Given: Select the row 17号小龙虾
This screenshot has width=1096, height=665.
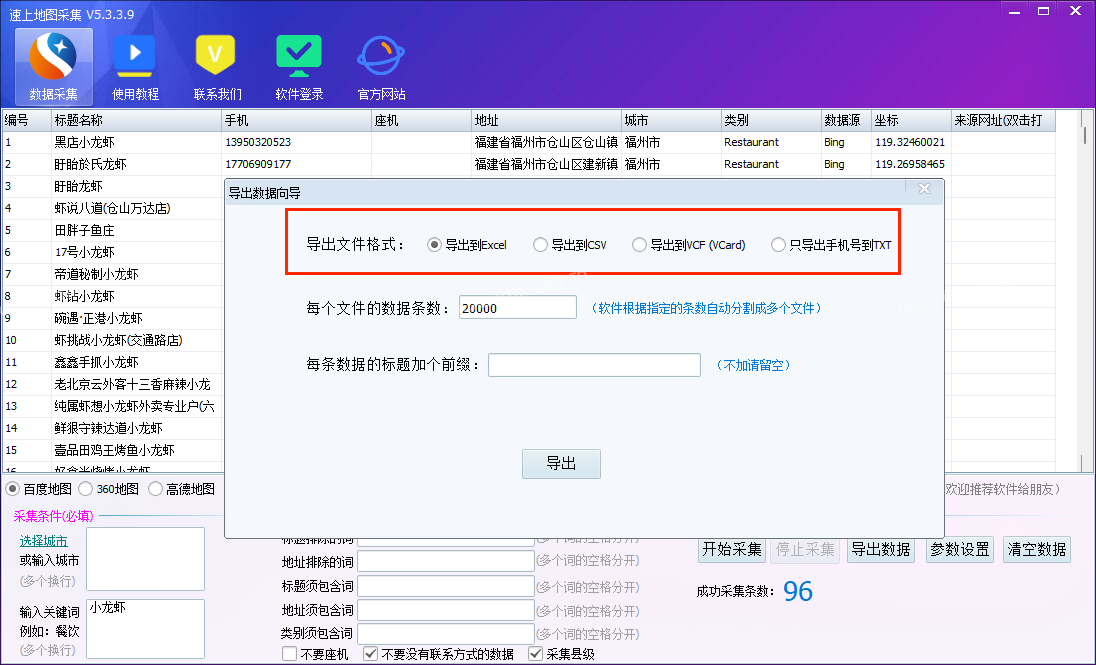Looking at the screenshot, I should (112, 252).
